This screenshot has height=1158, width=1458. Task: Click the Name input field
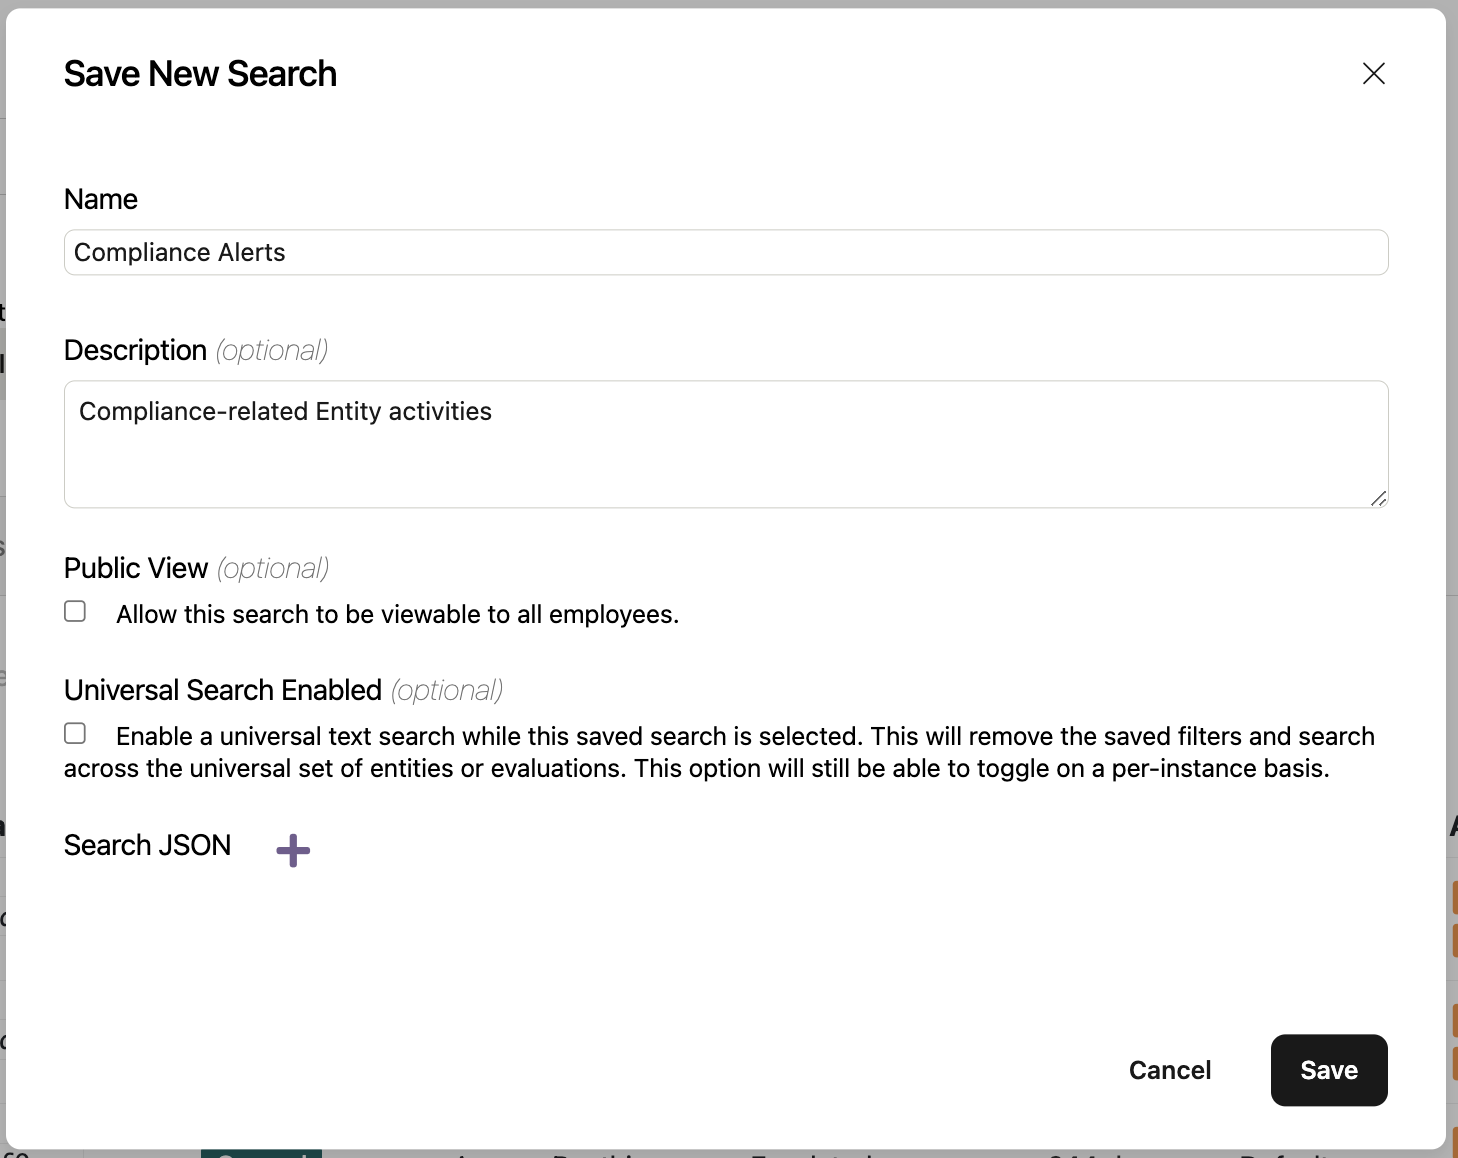(x=726, y=252)
